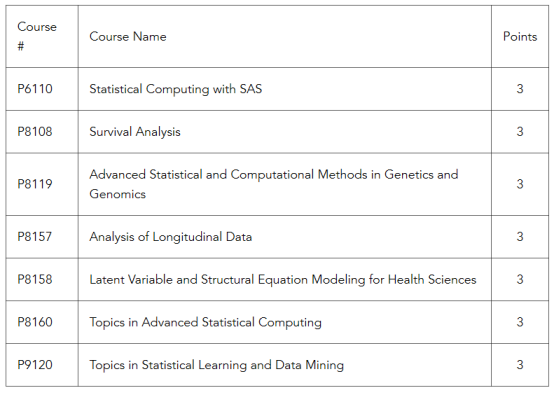554x395 pixels.
Task: Click Statistical Computing with SAS
Action: 176,89
